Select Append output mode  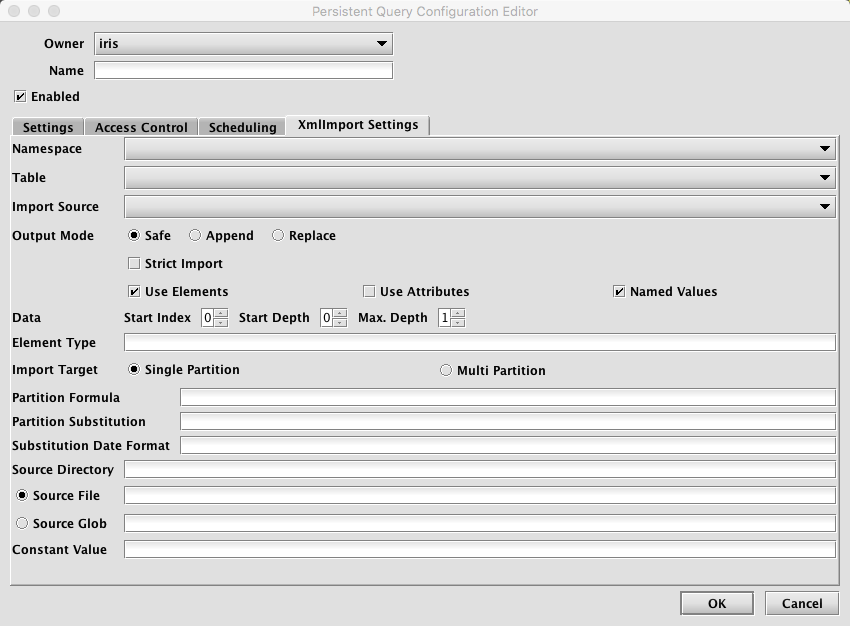pyautogui.click(x=195, y=236)
